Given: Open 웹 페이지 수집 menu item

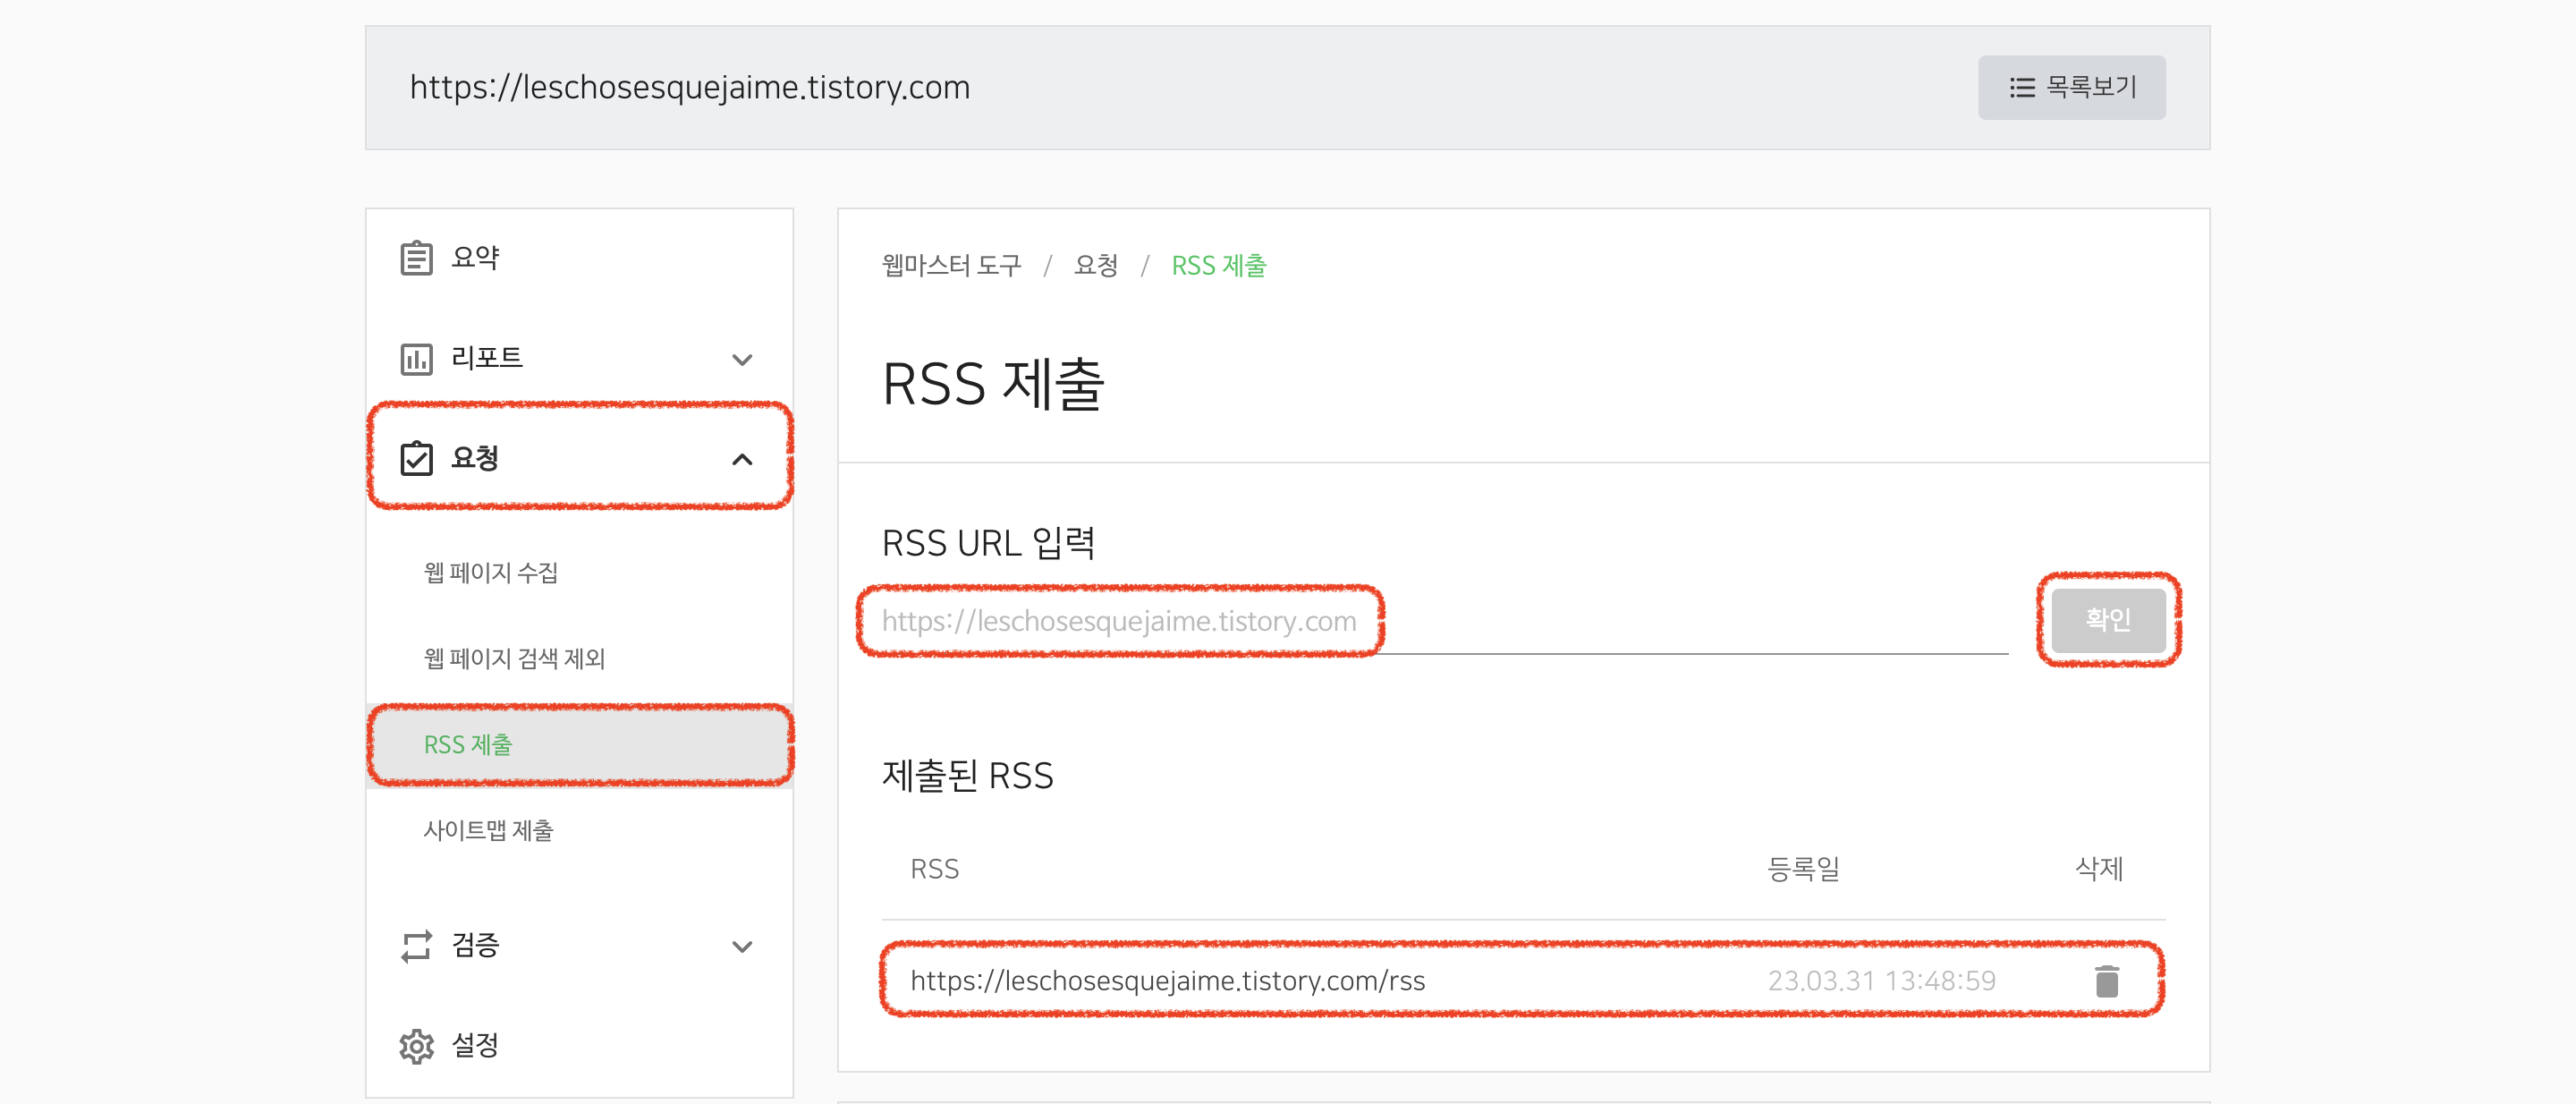Looking at the screenshot, I should (490, 573).
